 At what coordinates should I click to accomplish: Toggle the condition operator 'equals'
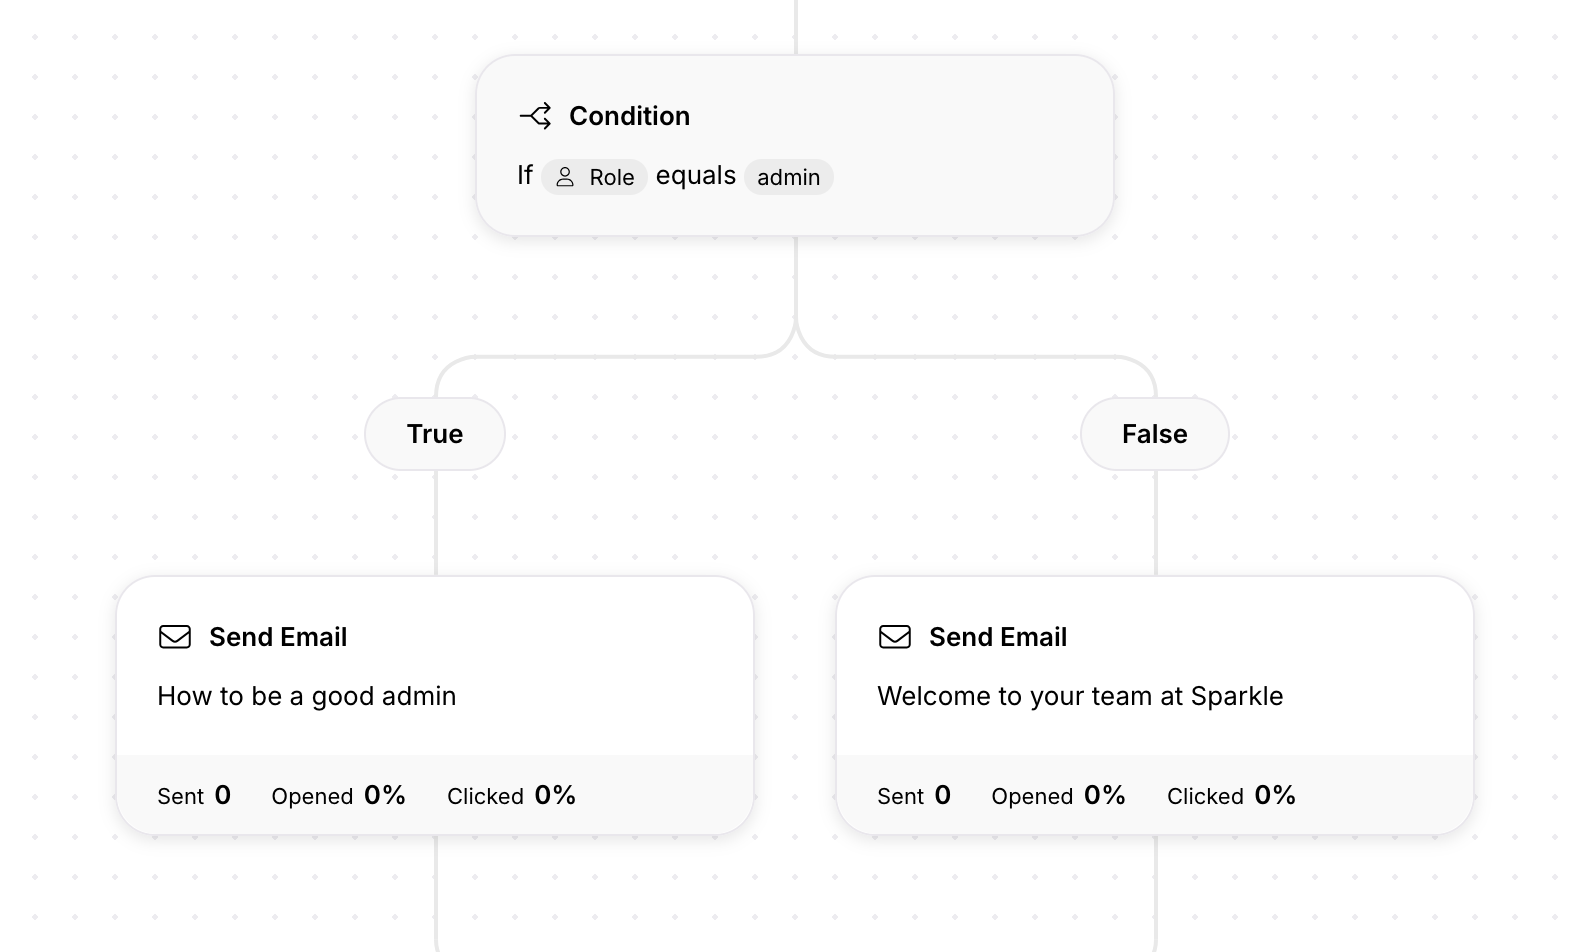pyautogui.click(x=695, y=176)
